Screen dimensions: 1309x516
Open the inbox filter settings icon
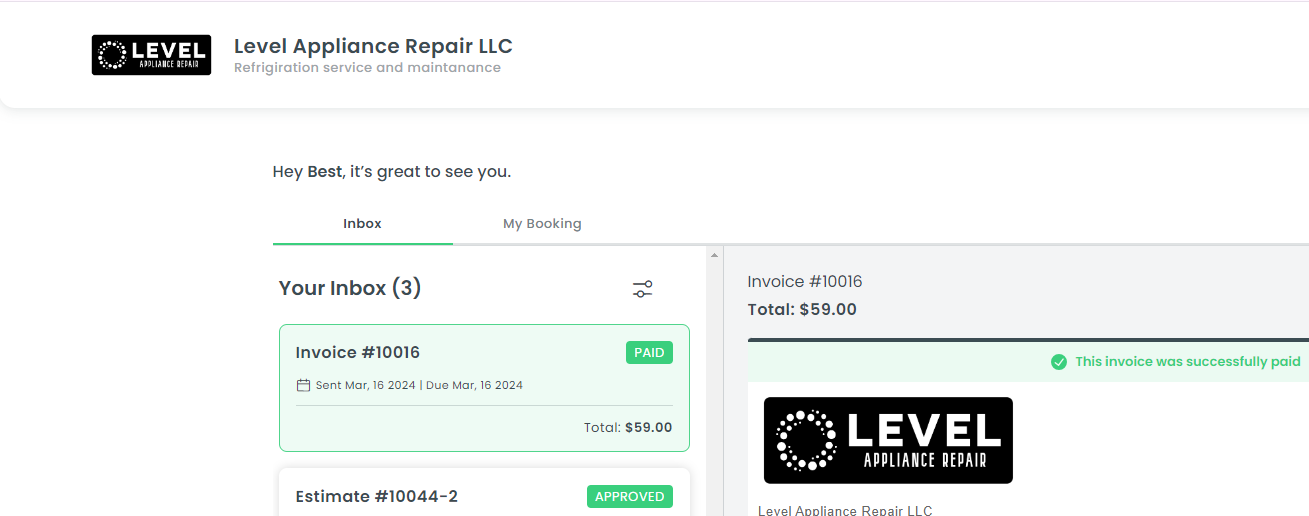[x=643, y=289]
